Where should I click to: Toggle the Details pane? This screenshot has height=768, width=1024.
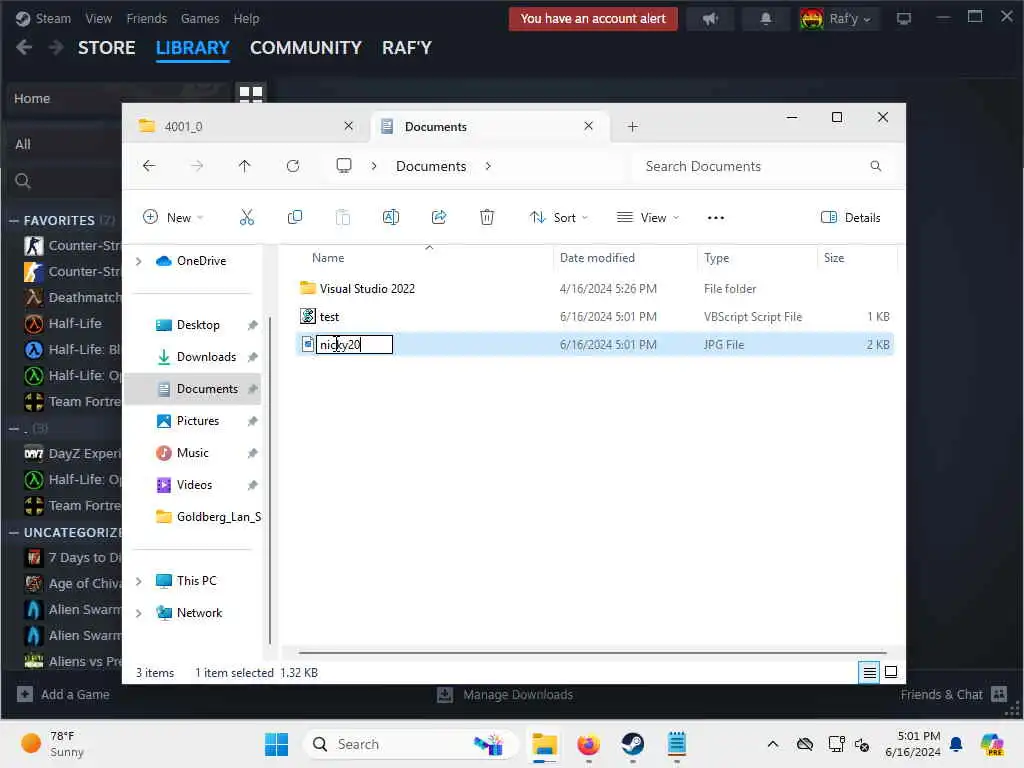coord(850,217)
